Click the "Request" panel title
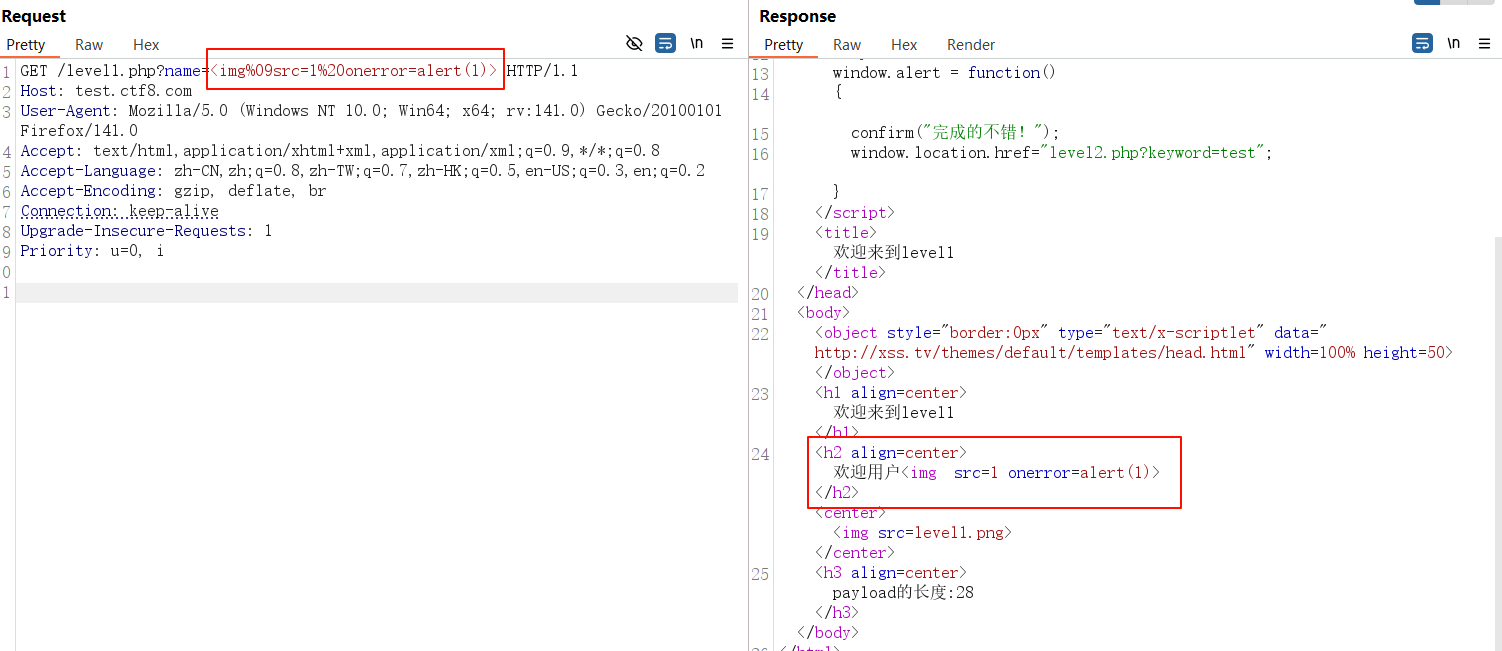Image resolution: width=1502 pixels, height=651 pixels. click(x=34, y=16)
